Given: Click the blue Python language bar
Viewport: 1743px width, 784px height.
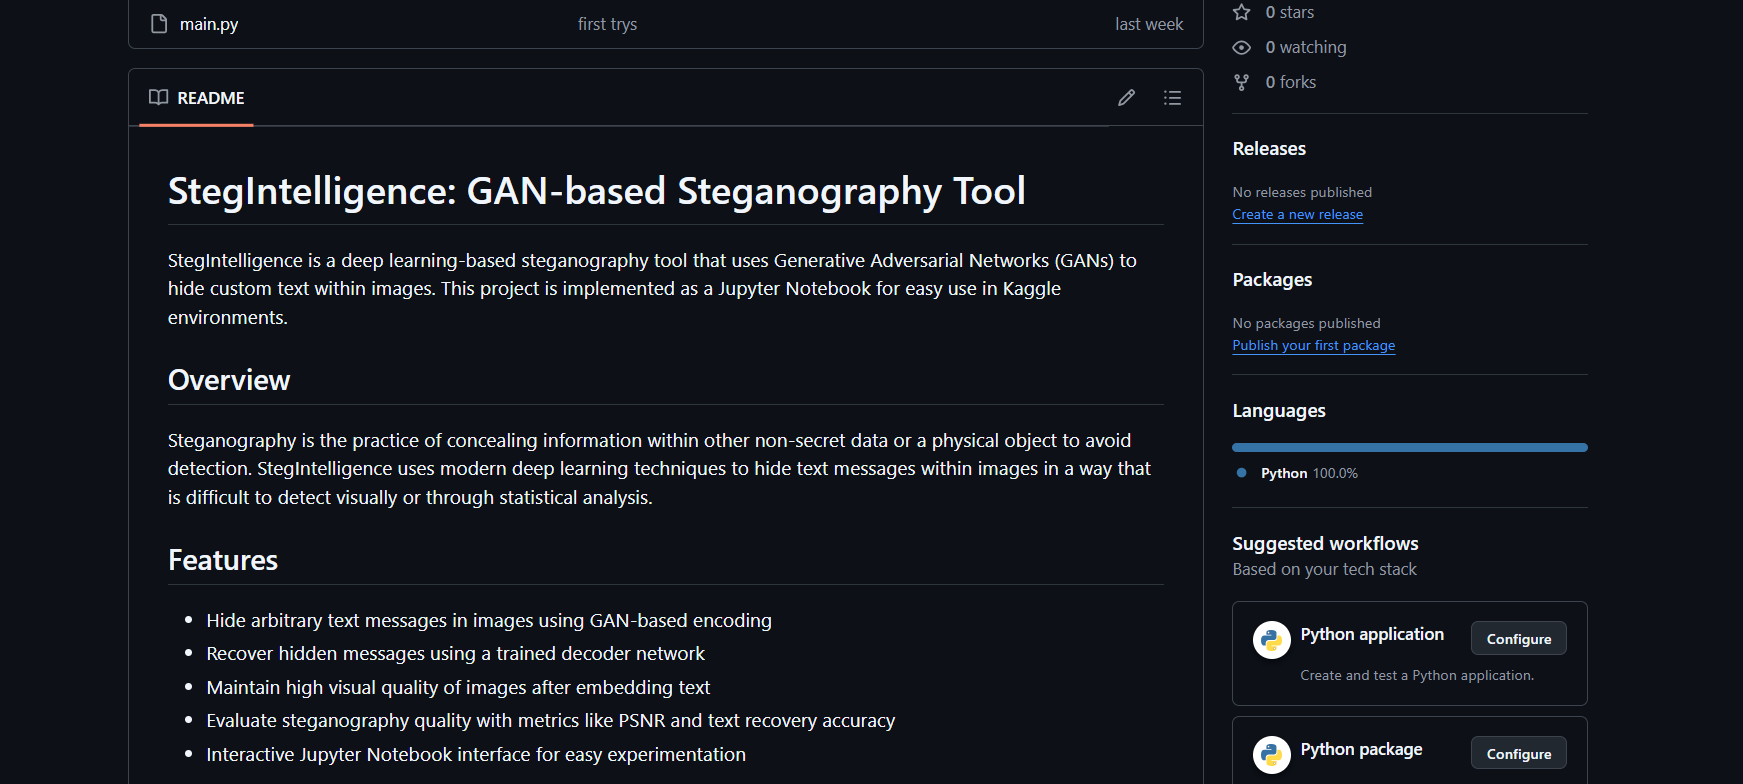Looking at the screenshot, I should 1410,447.
